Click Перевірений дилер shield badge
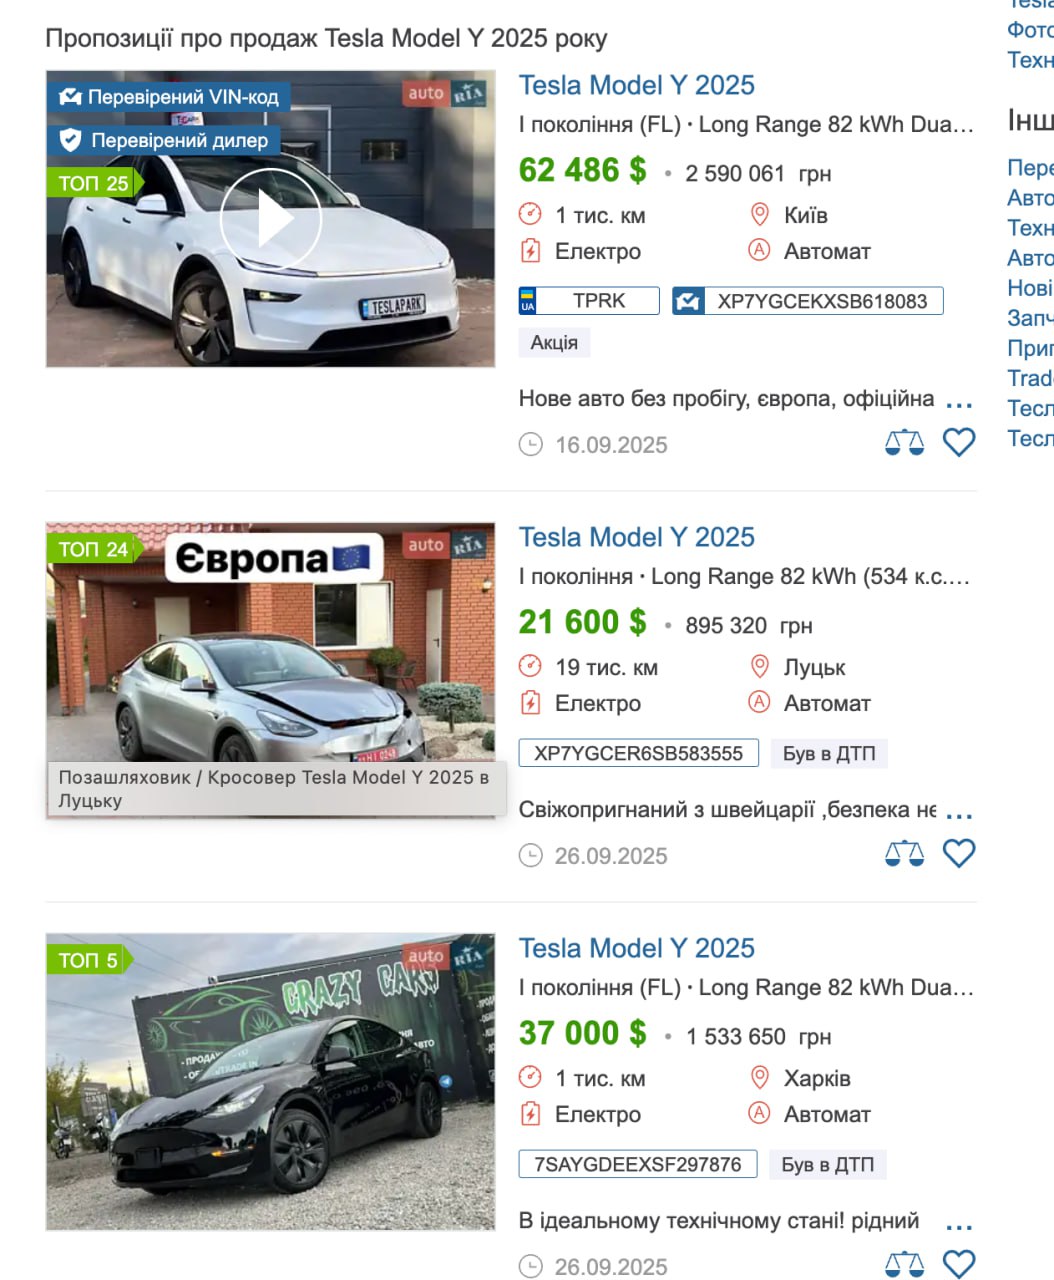The height and width of the screenshot is (1280, 1054). [164, 140]
